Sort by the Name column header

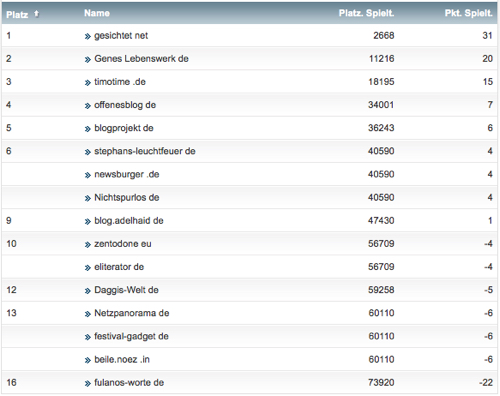[97, 13]
